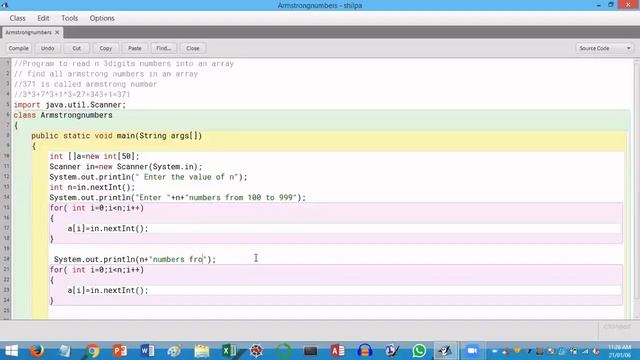Switch to the BlueJ taskbar icon
This screenshot has width=640, height=360.
445,351
